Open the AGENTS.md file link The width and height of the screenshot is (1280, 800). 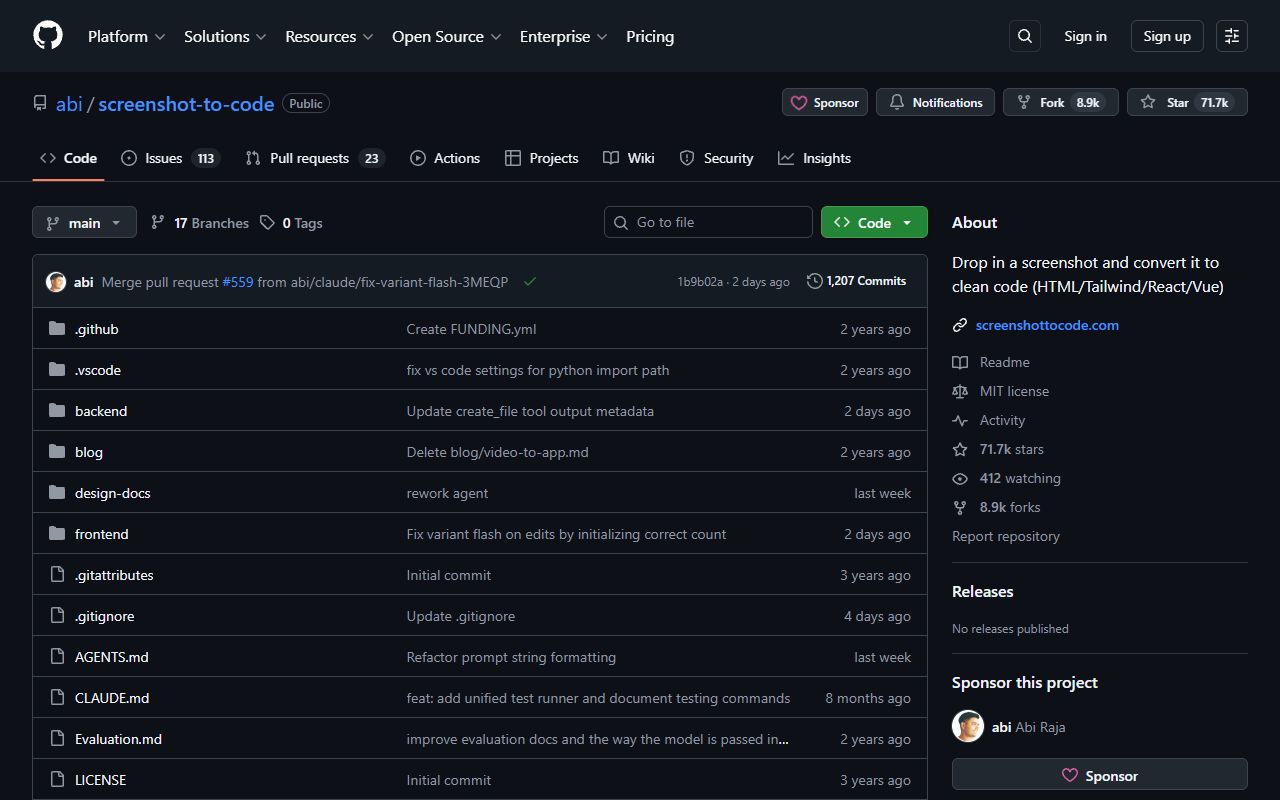pyautogui.click(x=111, y=656)
